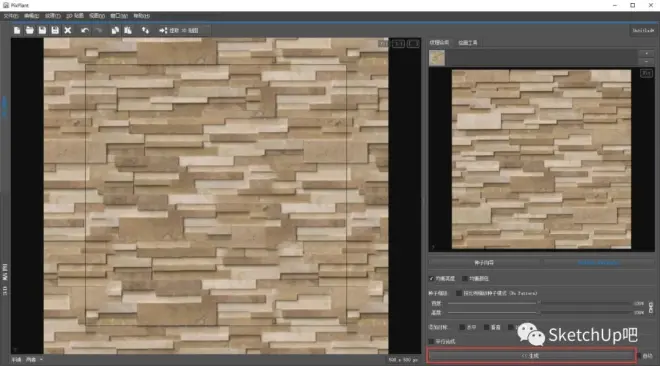660x366 pixels.
Task: Click the Paste icon in the toolbar
Action: click(128, 30)
